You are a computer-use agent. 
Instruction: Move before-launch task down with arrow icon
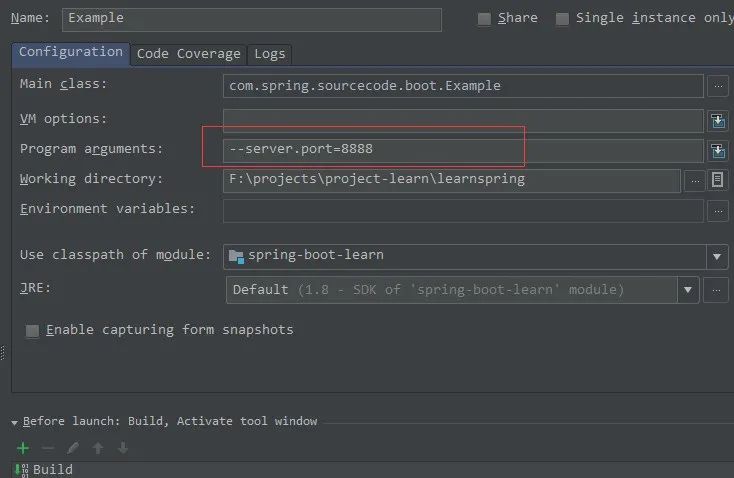[x=122, y=449]
